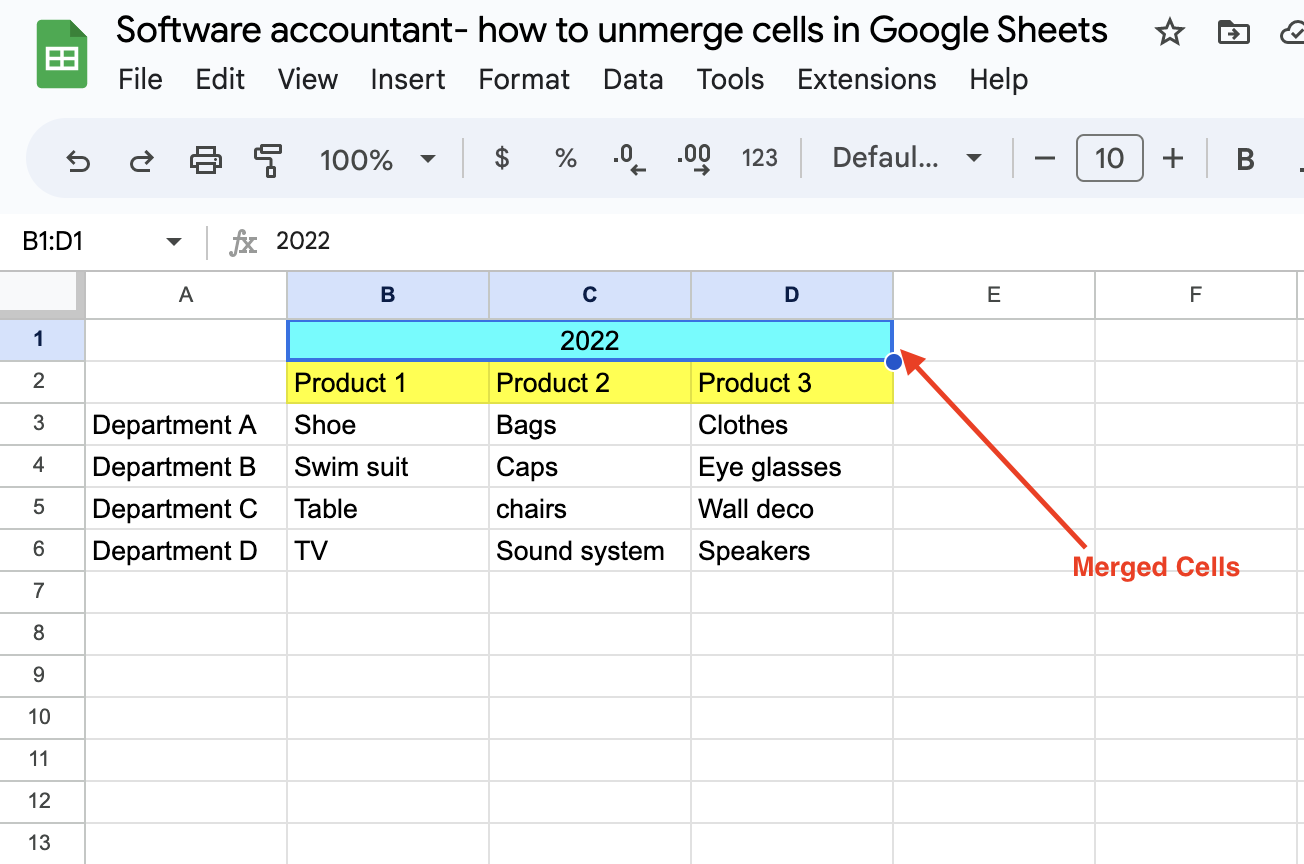
Task: Format as percent
Action: 566,158
